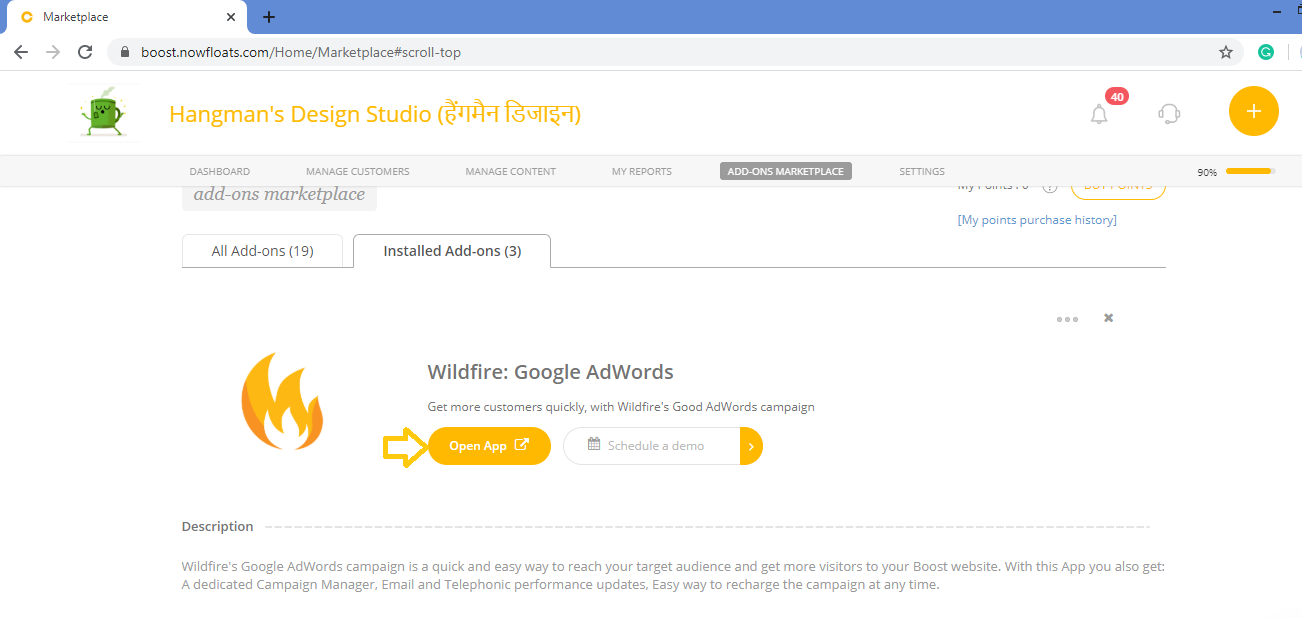The width and height of the screenshot is (1302, 618).
Task: Click the Wildfire flame logo
Action: tap(282, 401)
